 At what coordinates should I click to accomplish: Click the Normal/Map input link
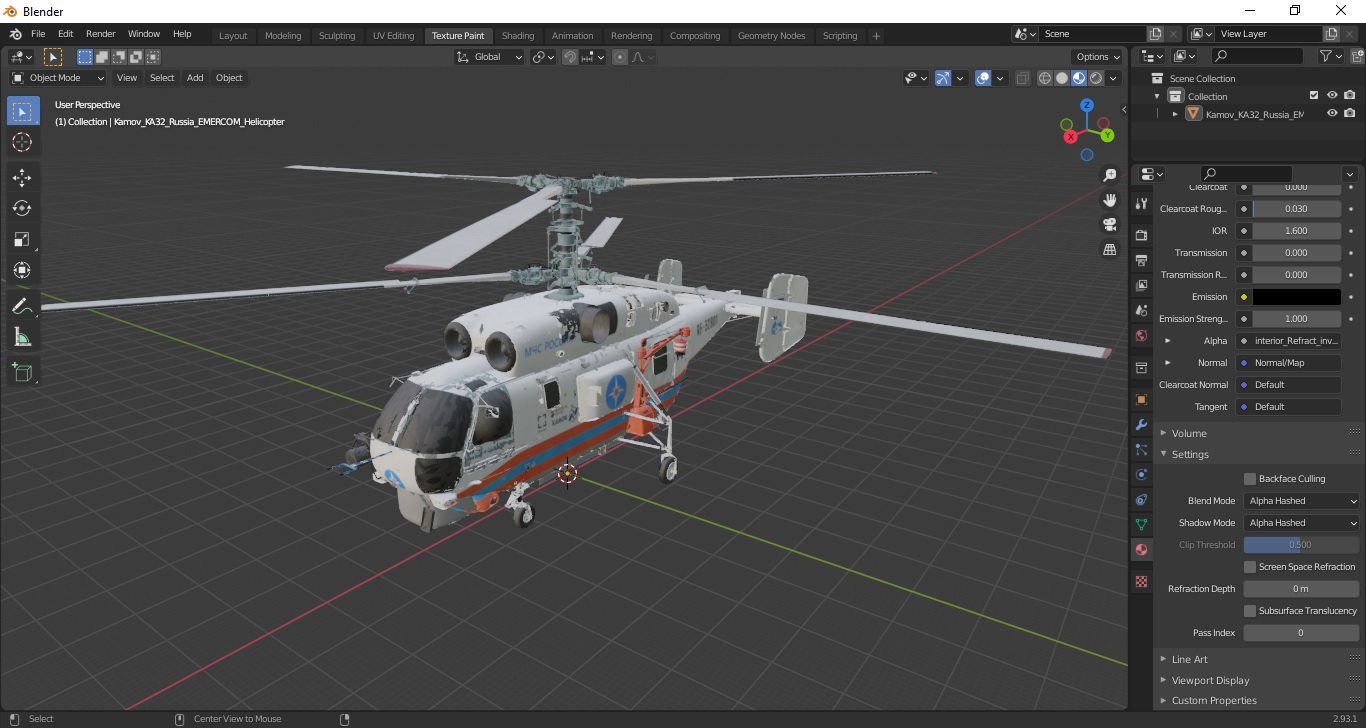coord(1288,363)
